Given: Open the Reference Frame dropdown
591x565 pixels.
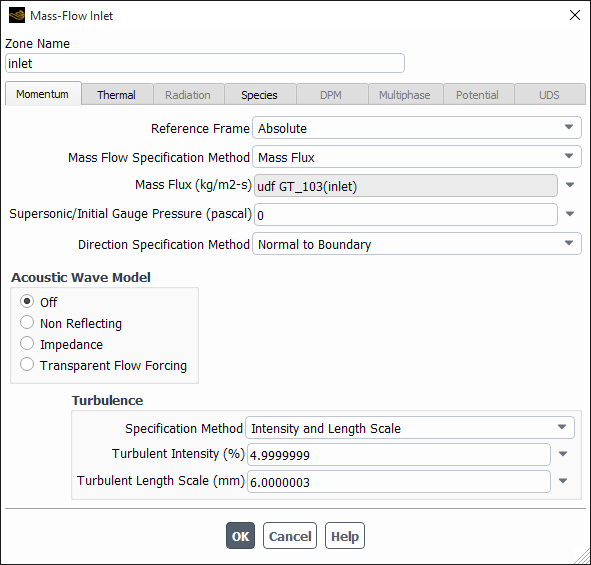Looking at the screenshot, I should (416, 128).
